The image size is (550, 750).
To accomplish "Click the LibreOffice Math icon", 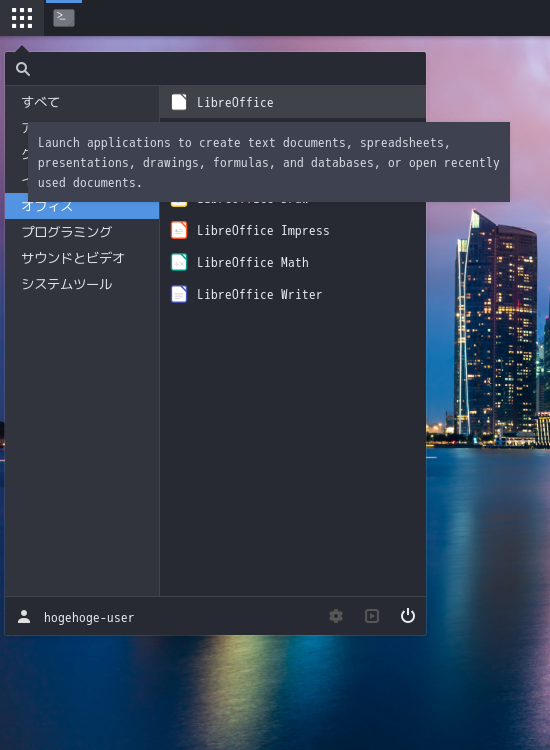I will (179, 263).
